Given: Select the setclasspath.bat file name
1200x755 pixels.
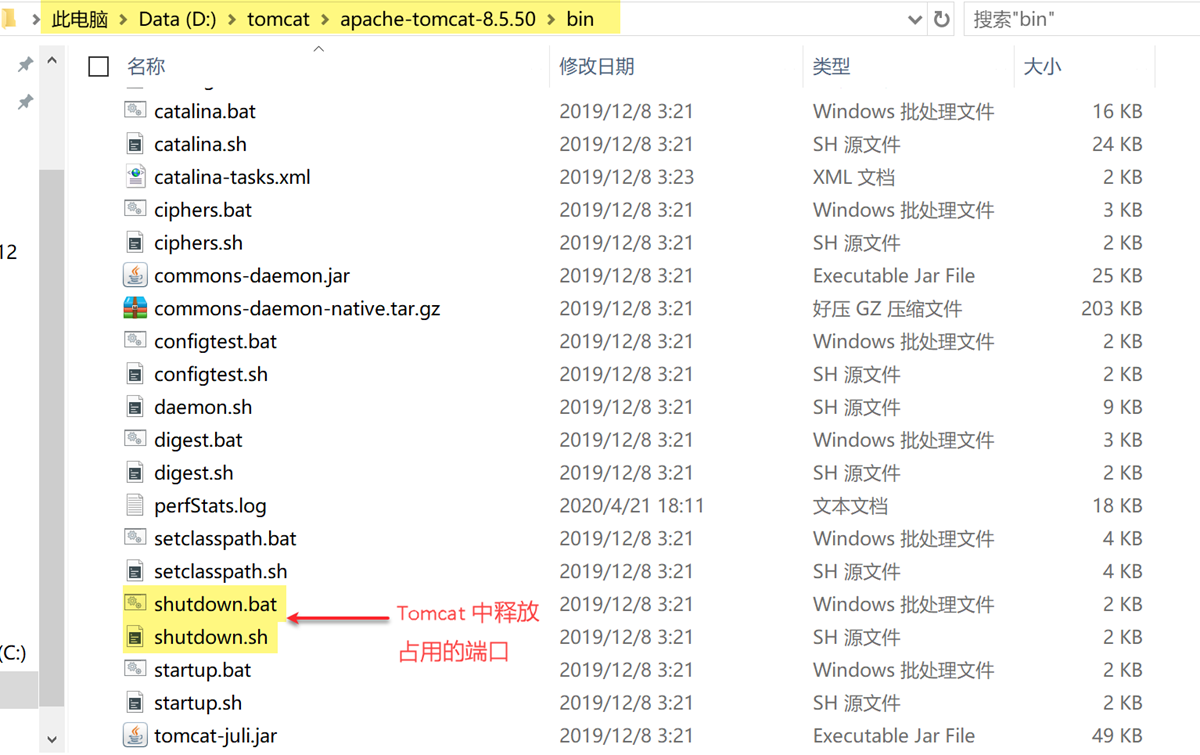Looking at the screenshot, I should 226,538.
